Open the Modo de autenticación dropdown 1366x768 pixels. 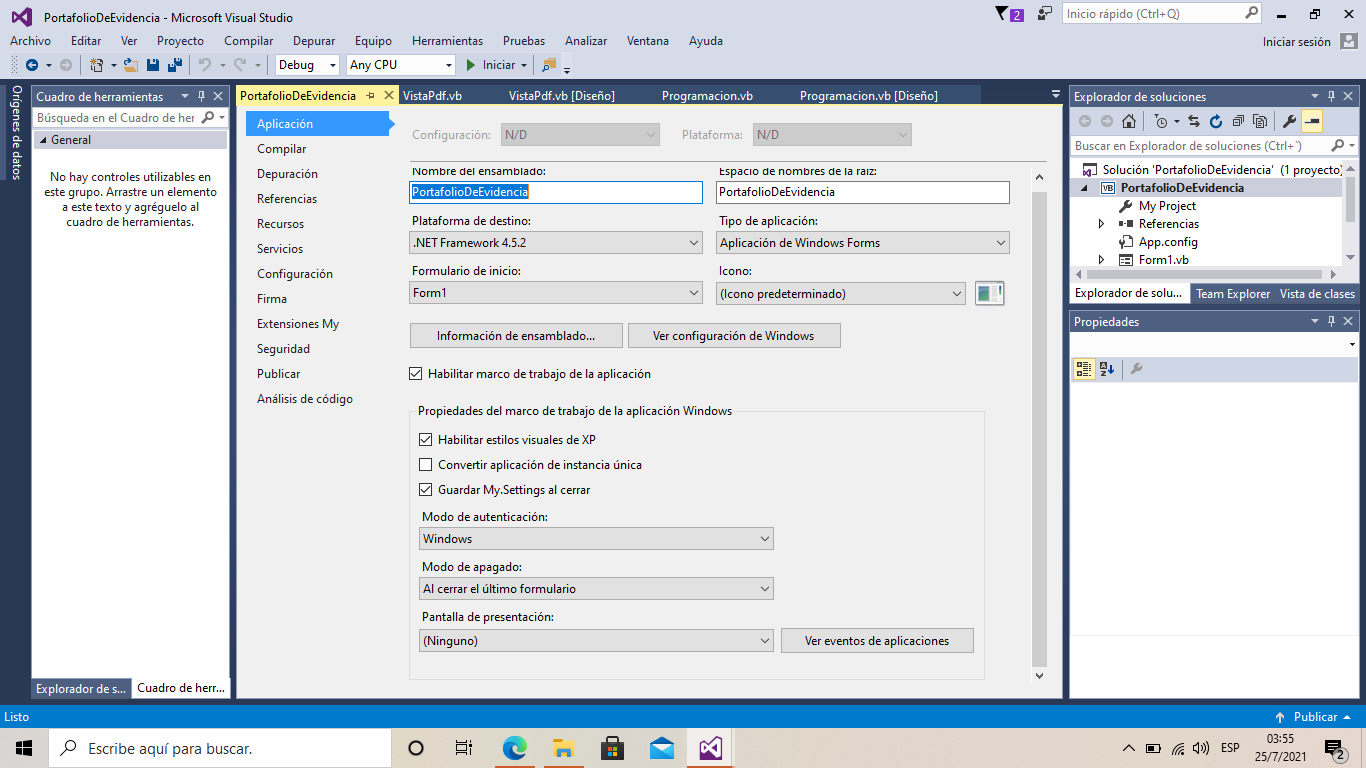tap(597, 539)
